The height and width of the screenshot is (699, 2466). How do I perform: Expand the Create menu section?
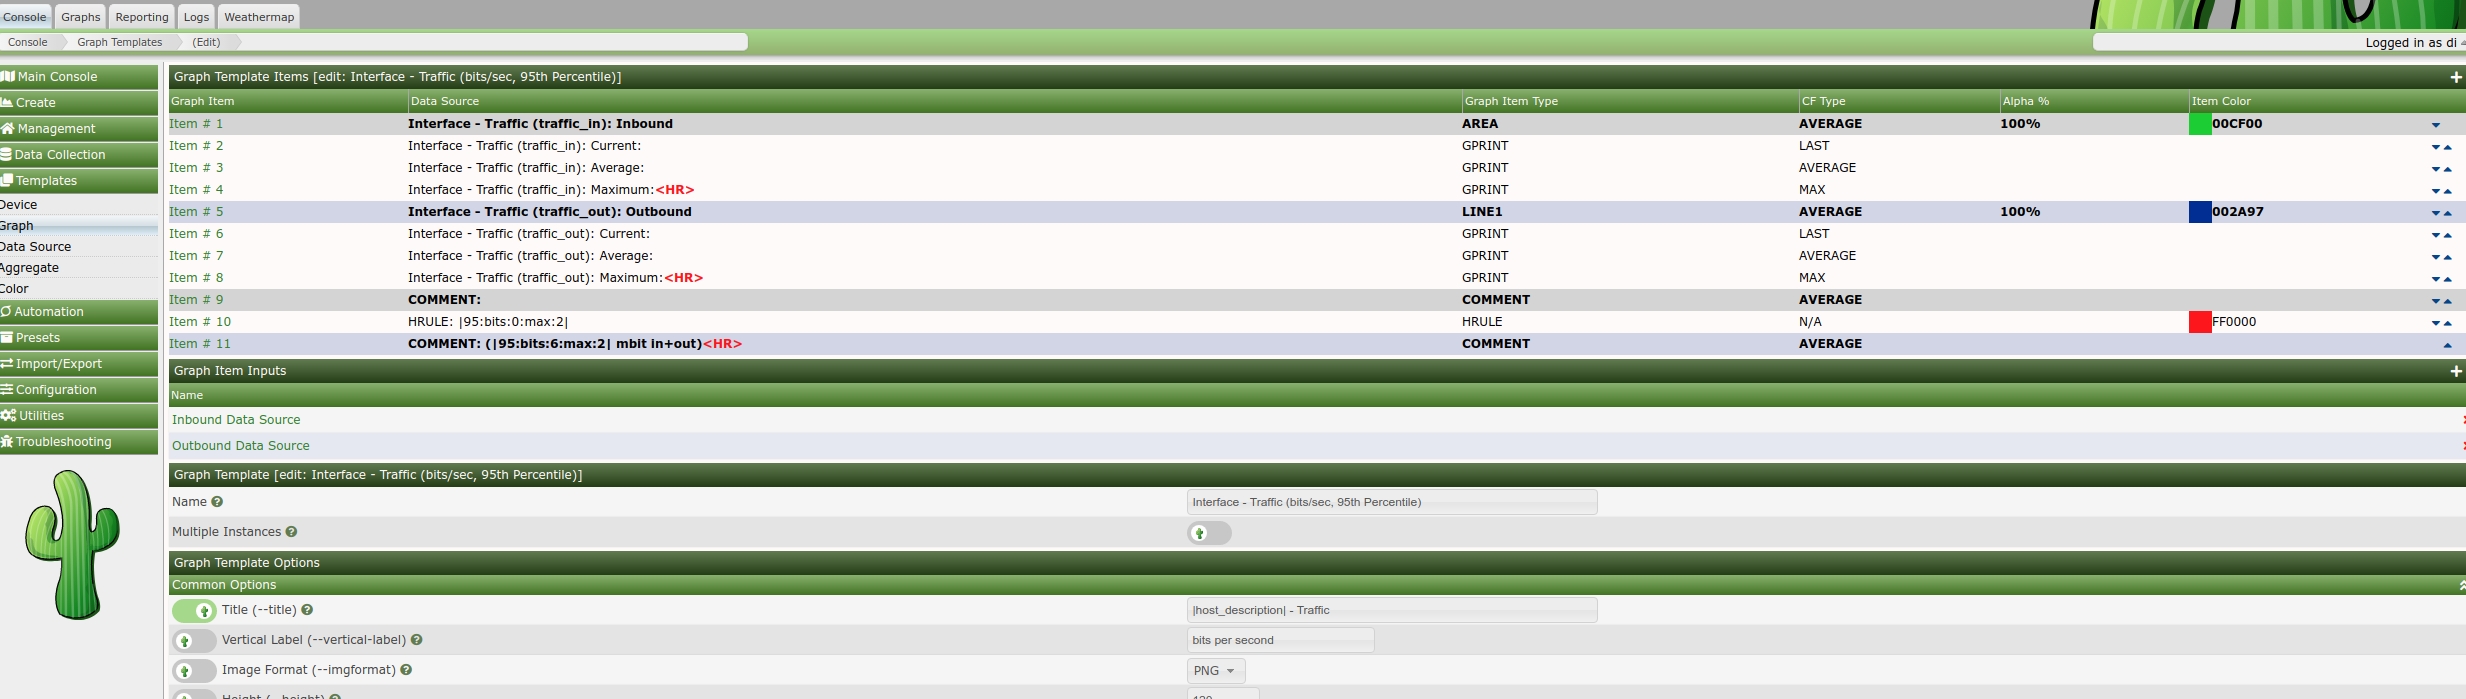click(79, 103)
